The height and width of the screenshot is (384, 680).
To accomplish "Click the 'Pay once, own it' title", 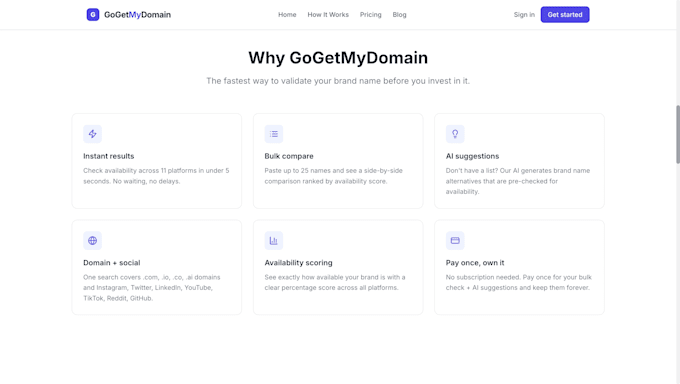I will [475, 263].
